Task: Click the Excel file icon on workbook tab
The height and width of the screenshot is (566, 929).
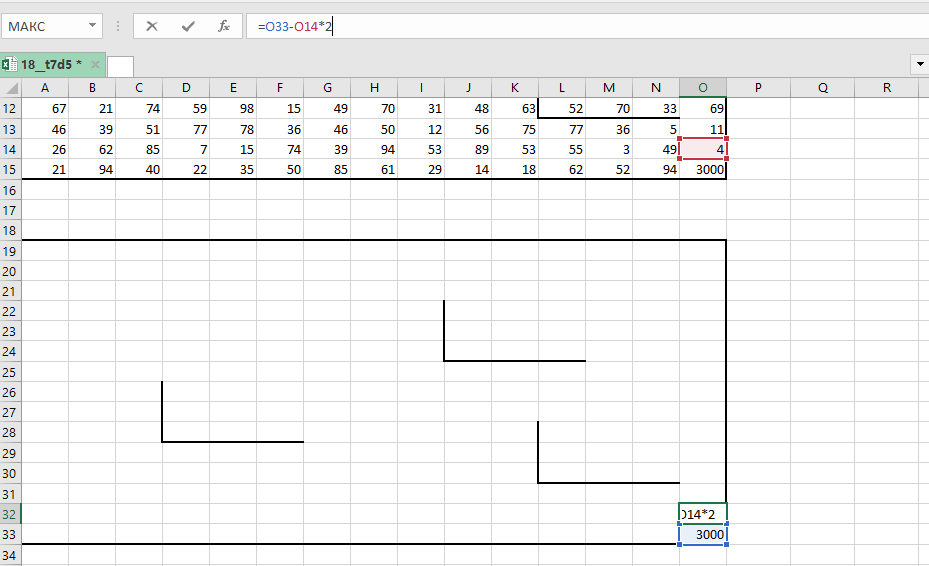Action: (x=9, y=65)
